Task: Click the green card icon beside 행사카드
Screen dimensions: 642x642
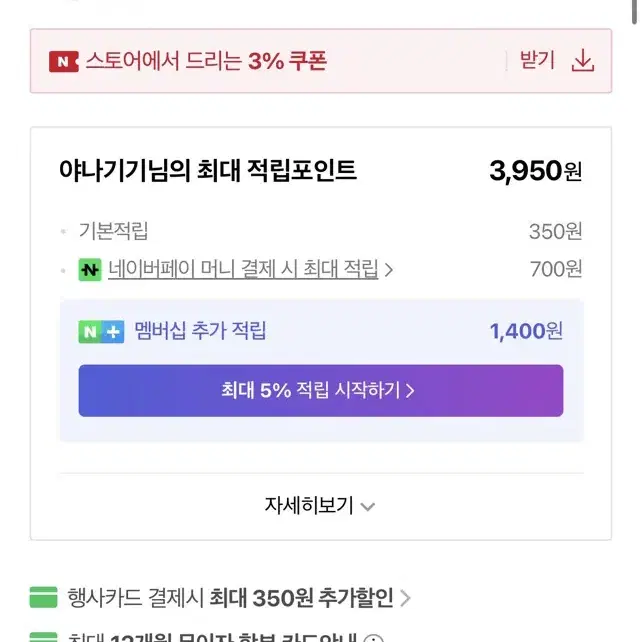Action: pyautogui.click(x=43, y=597)
